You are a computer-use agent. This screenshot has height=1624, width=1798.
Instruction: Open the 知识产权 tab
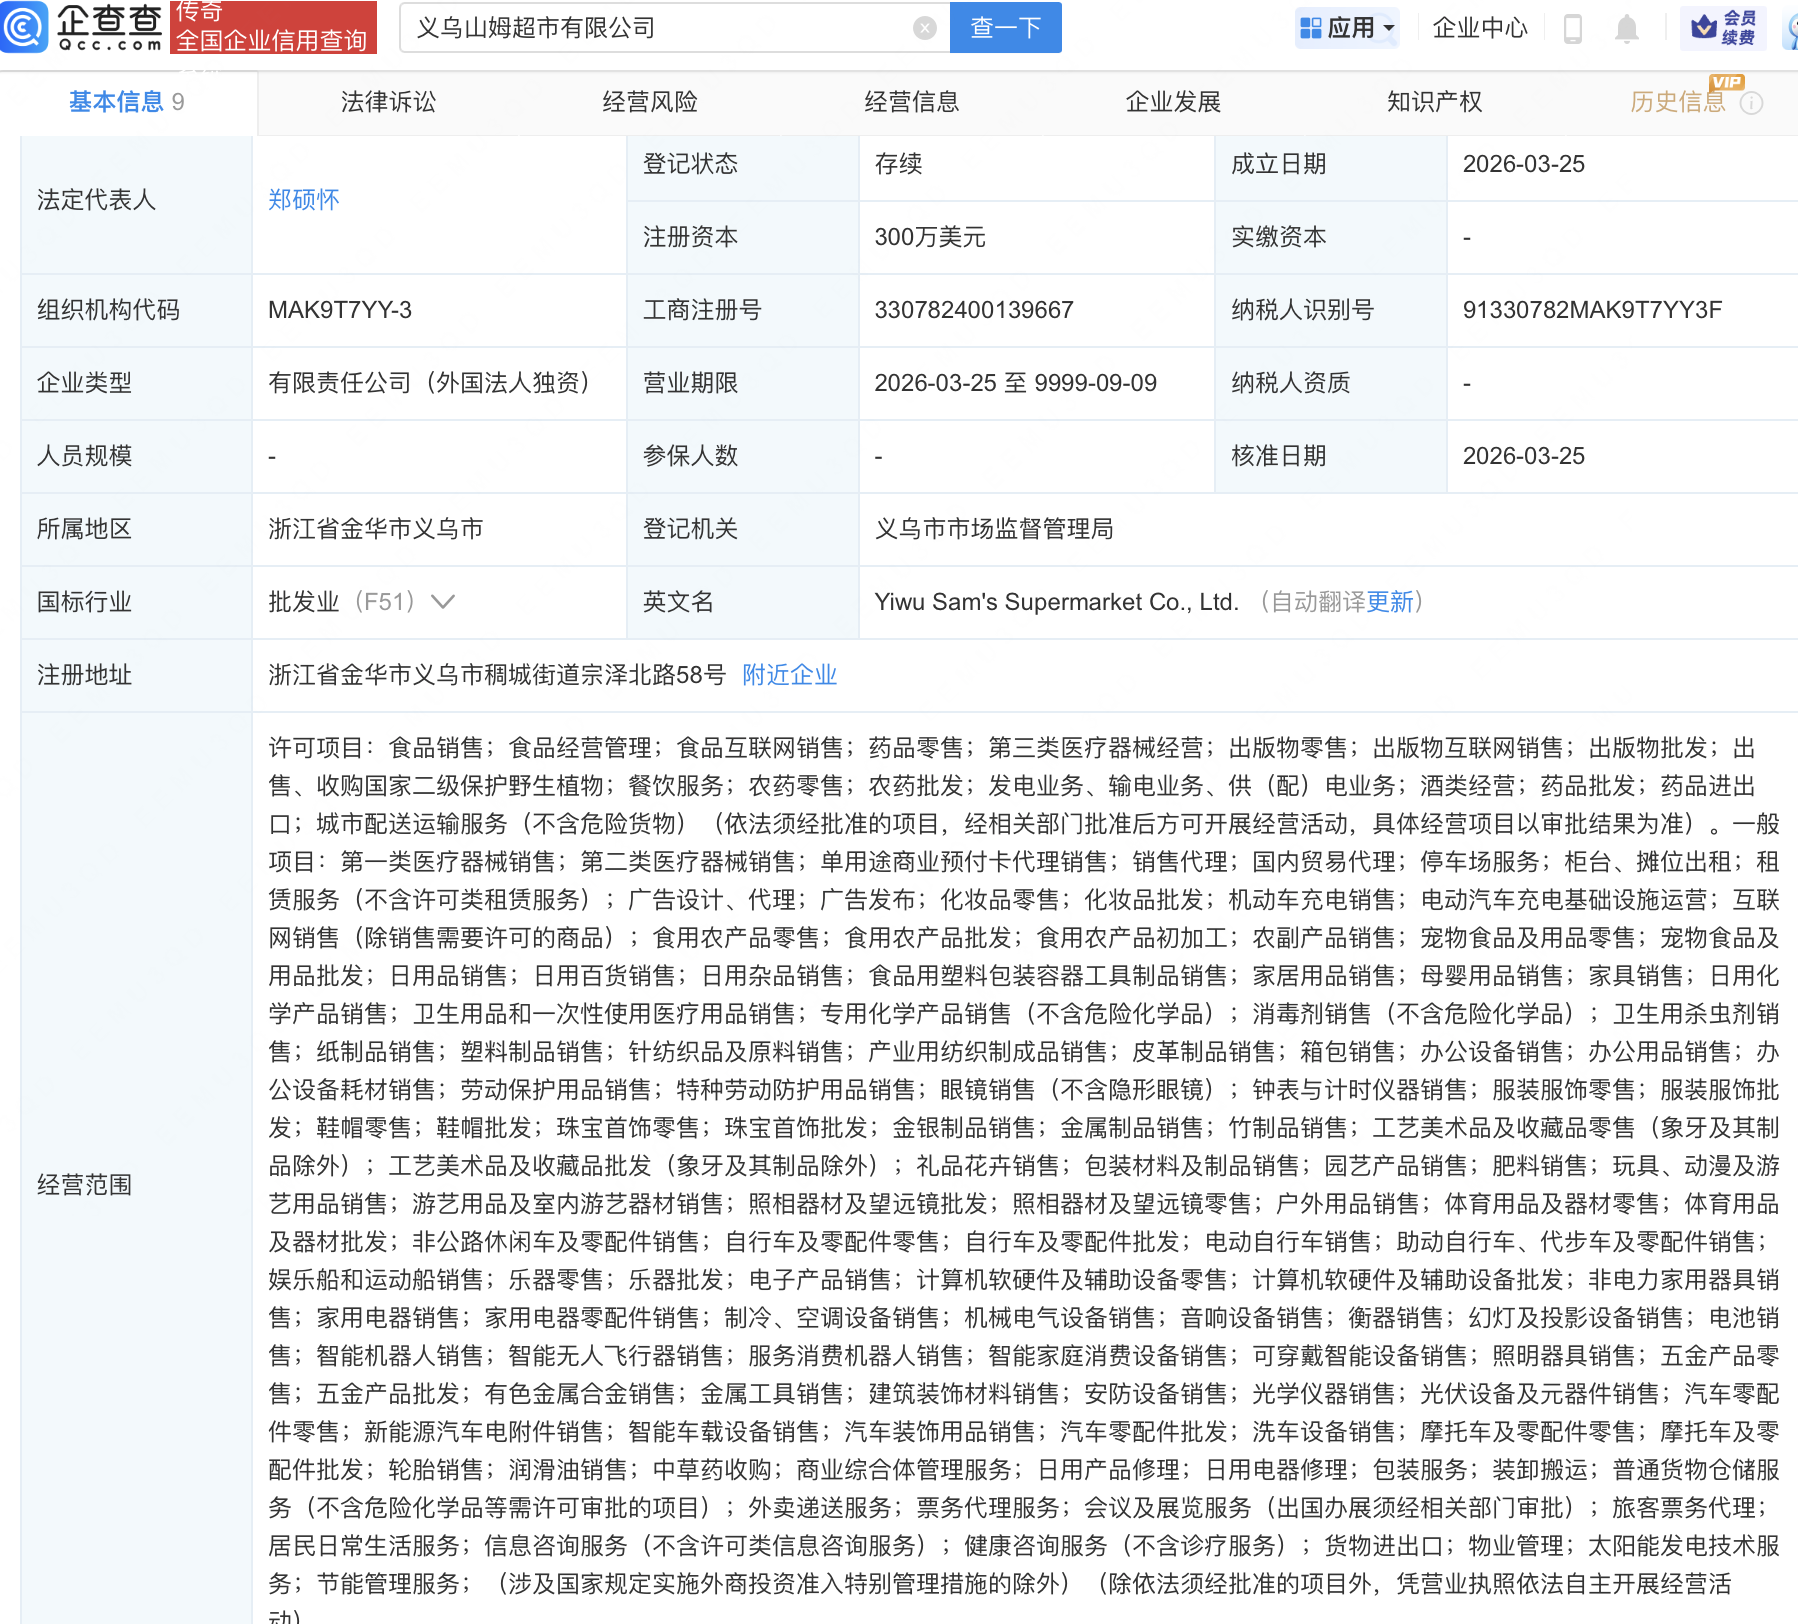1434,102
